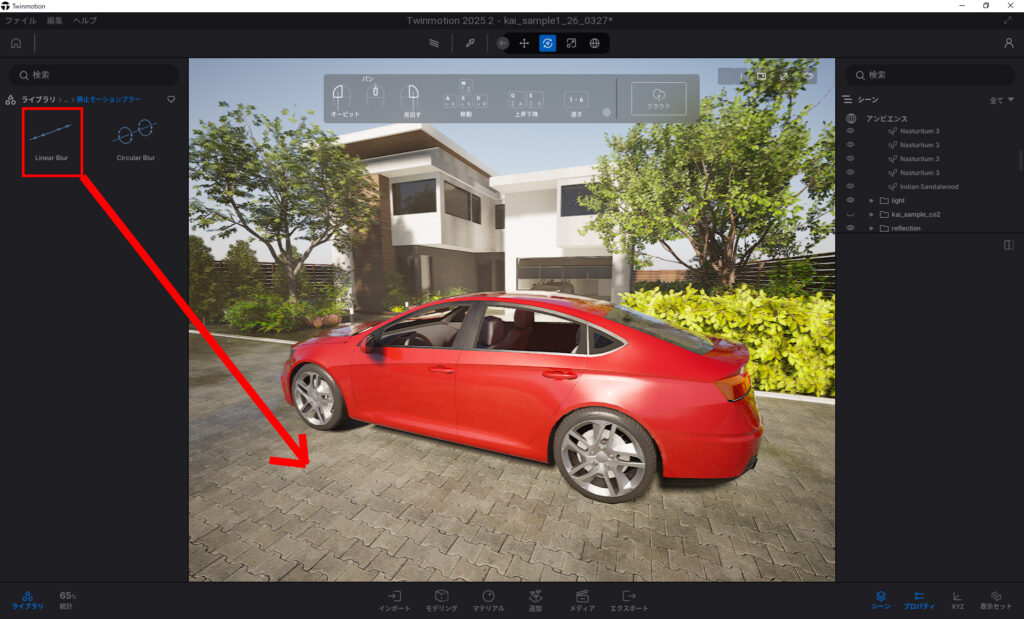1024x619 pixels.
Task: Activate the Rotate tool in toolbar
Action: tap(547, 43)
